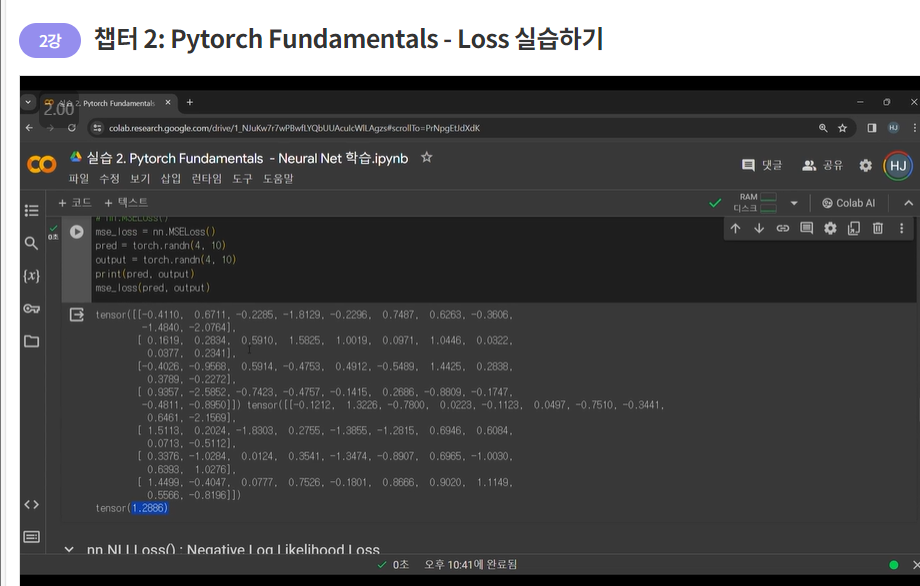Zoom page with magnifier icon in address bar
This screenshot has height=586, width=920.
(x=823, y=128)
